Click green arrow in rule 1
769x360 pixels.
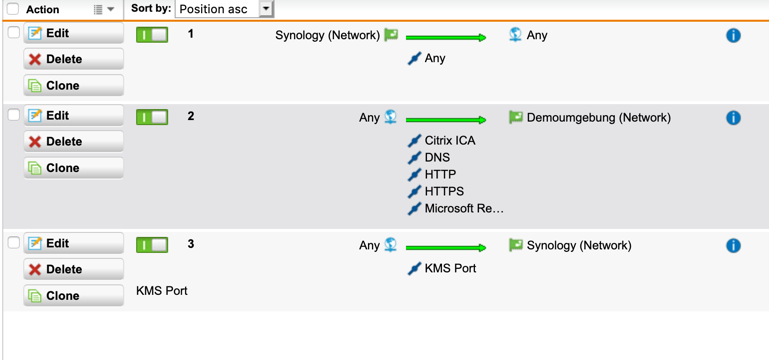pyautogui.click(x=446, y=37)
